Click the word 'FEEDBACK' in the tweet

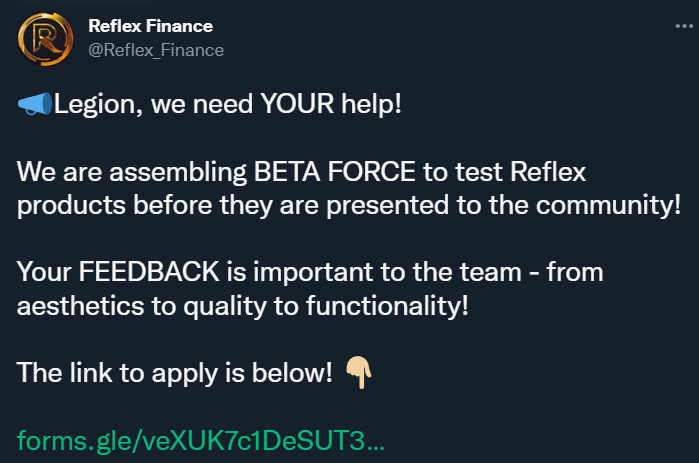pos(149,271)
